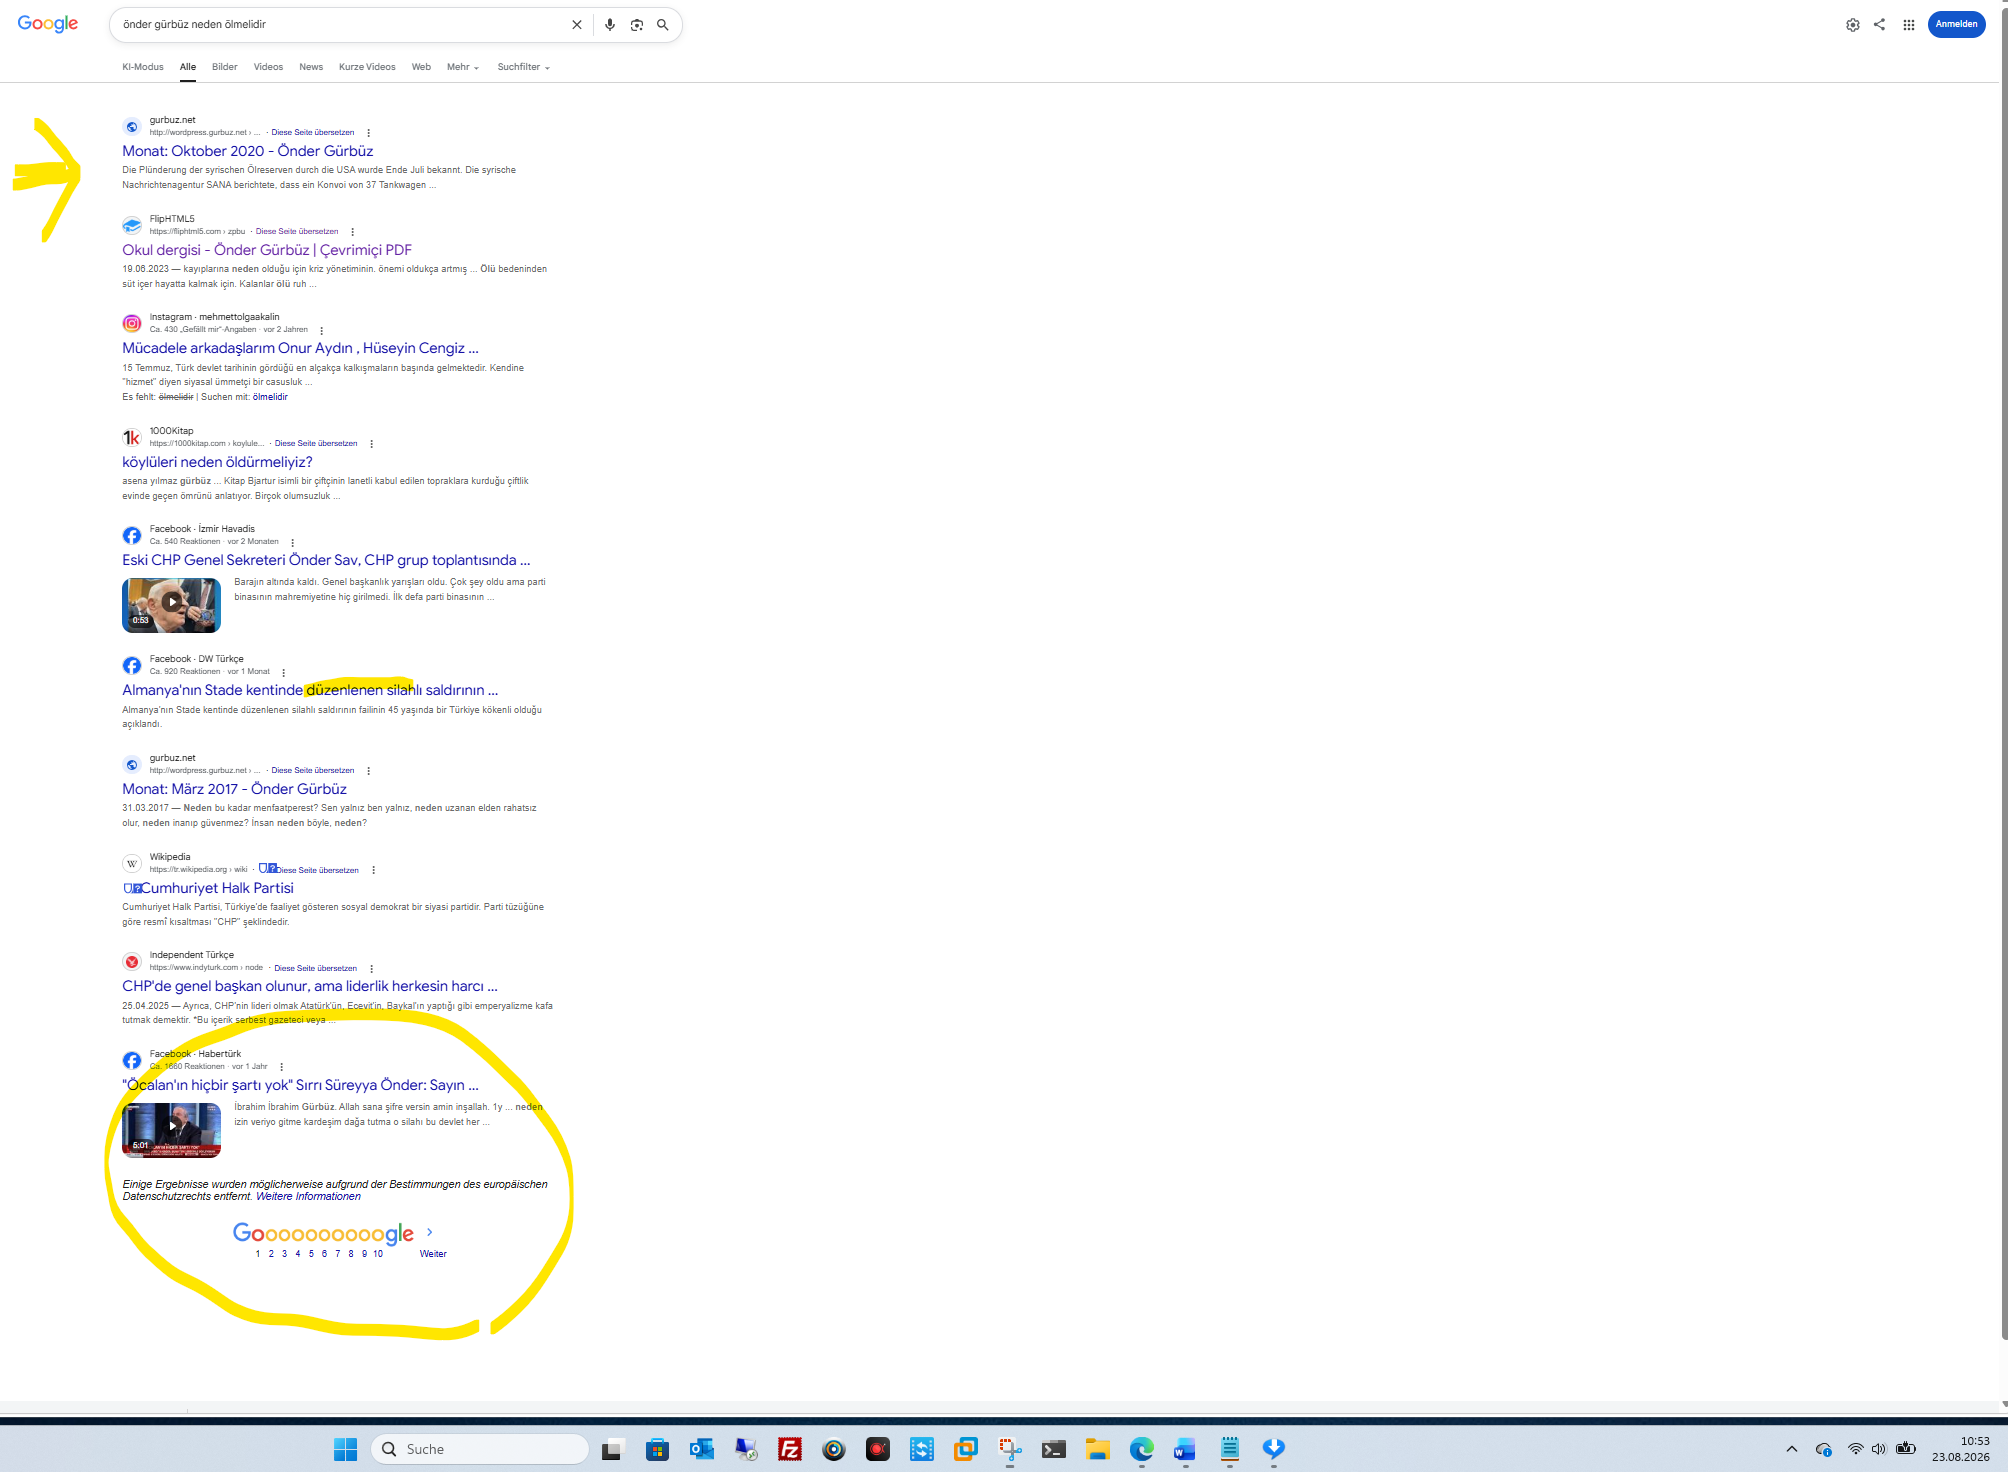
Task: Expand the Mehr dropdown
Action: (x=463, y=67)
